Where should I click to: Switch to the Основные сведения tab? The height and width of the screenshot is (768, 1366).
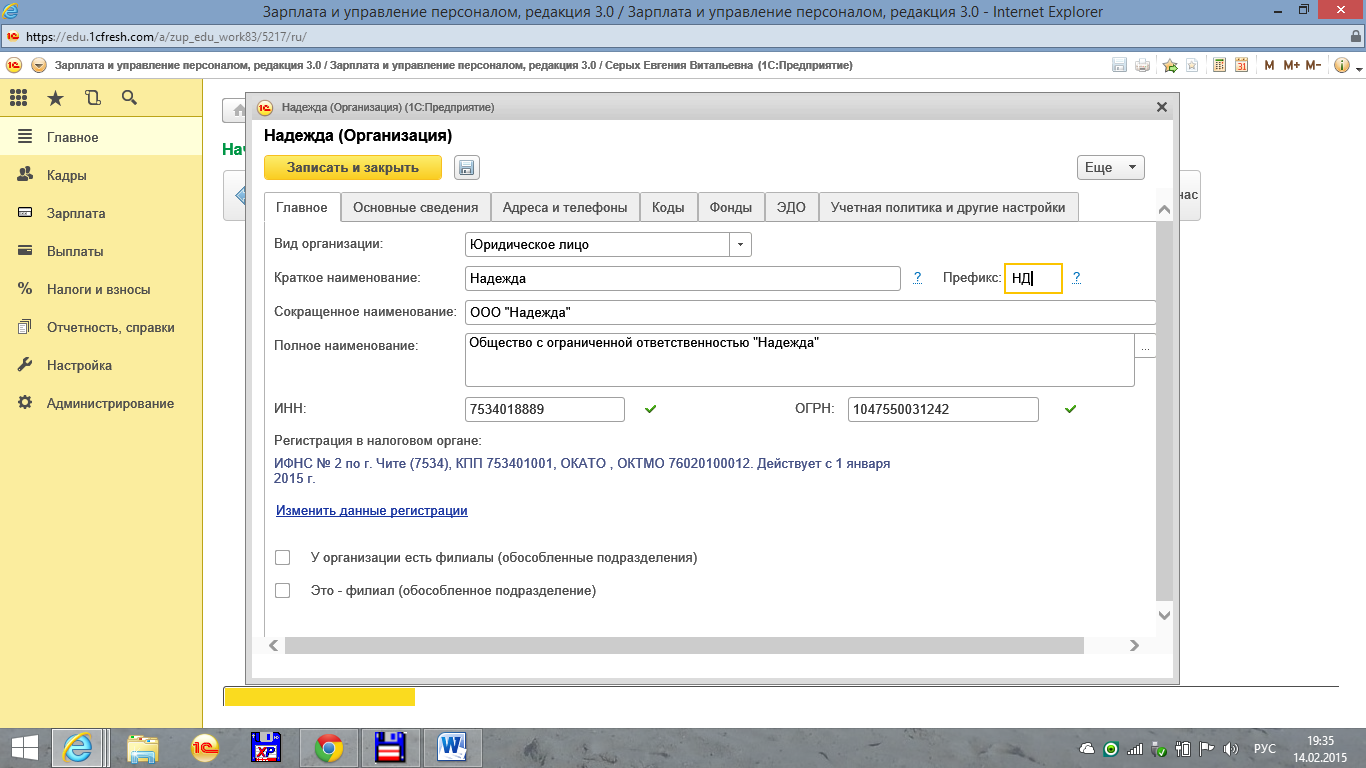[416, 207]
